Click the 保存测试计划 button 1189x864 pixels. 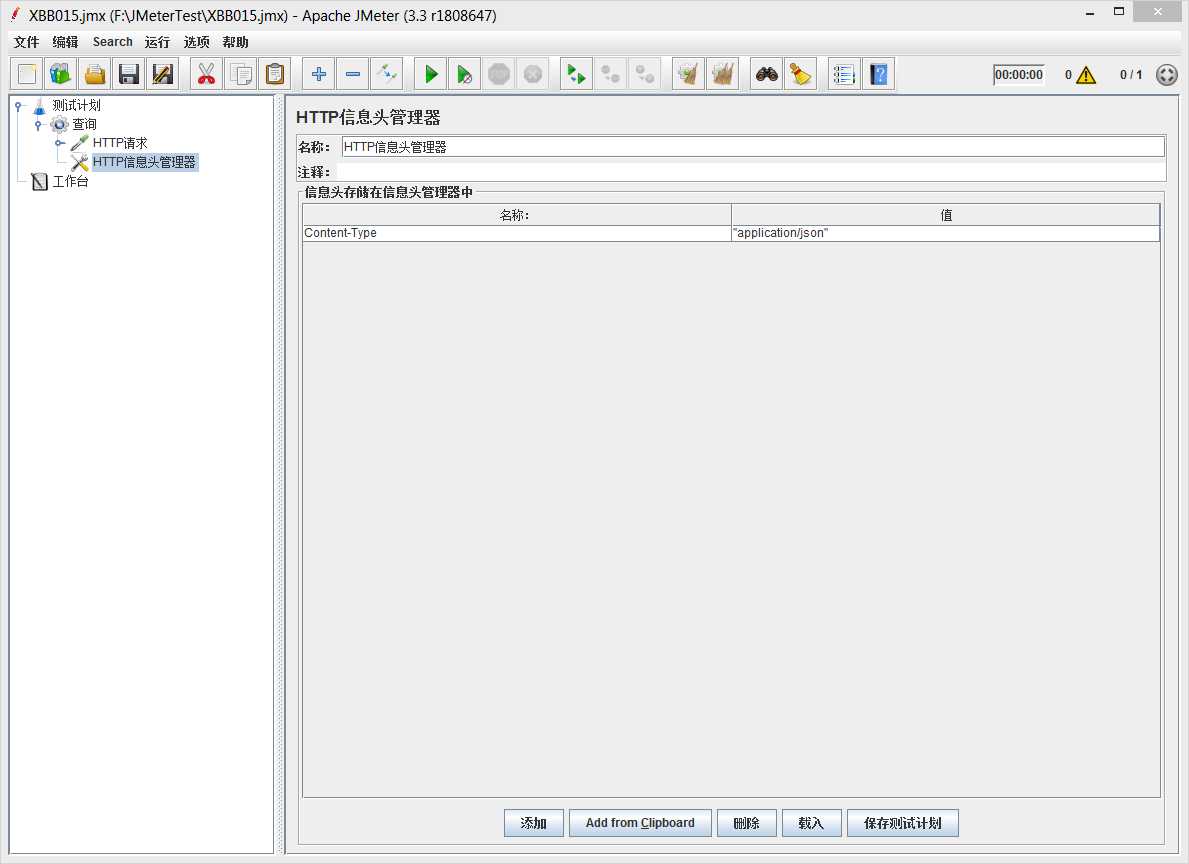(x=902, y=823)
